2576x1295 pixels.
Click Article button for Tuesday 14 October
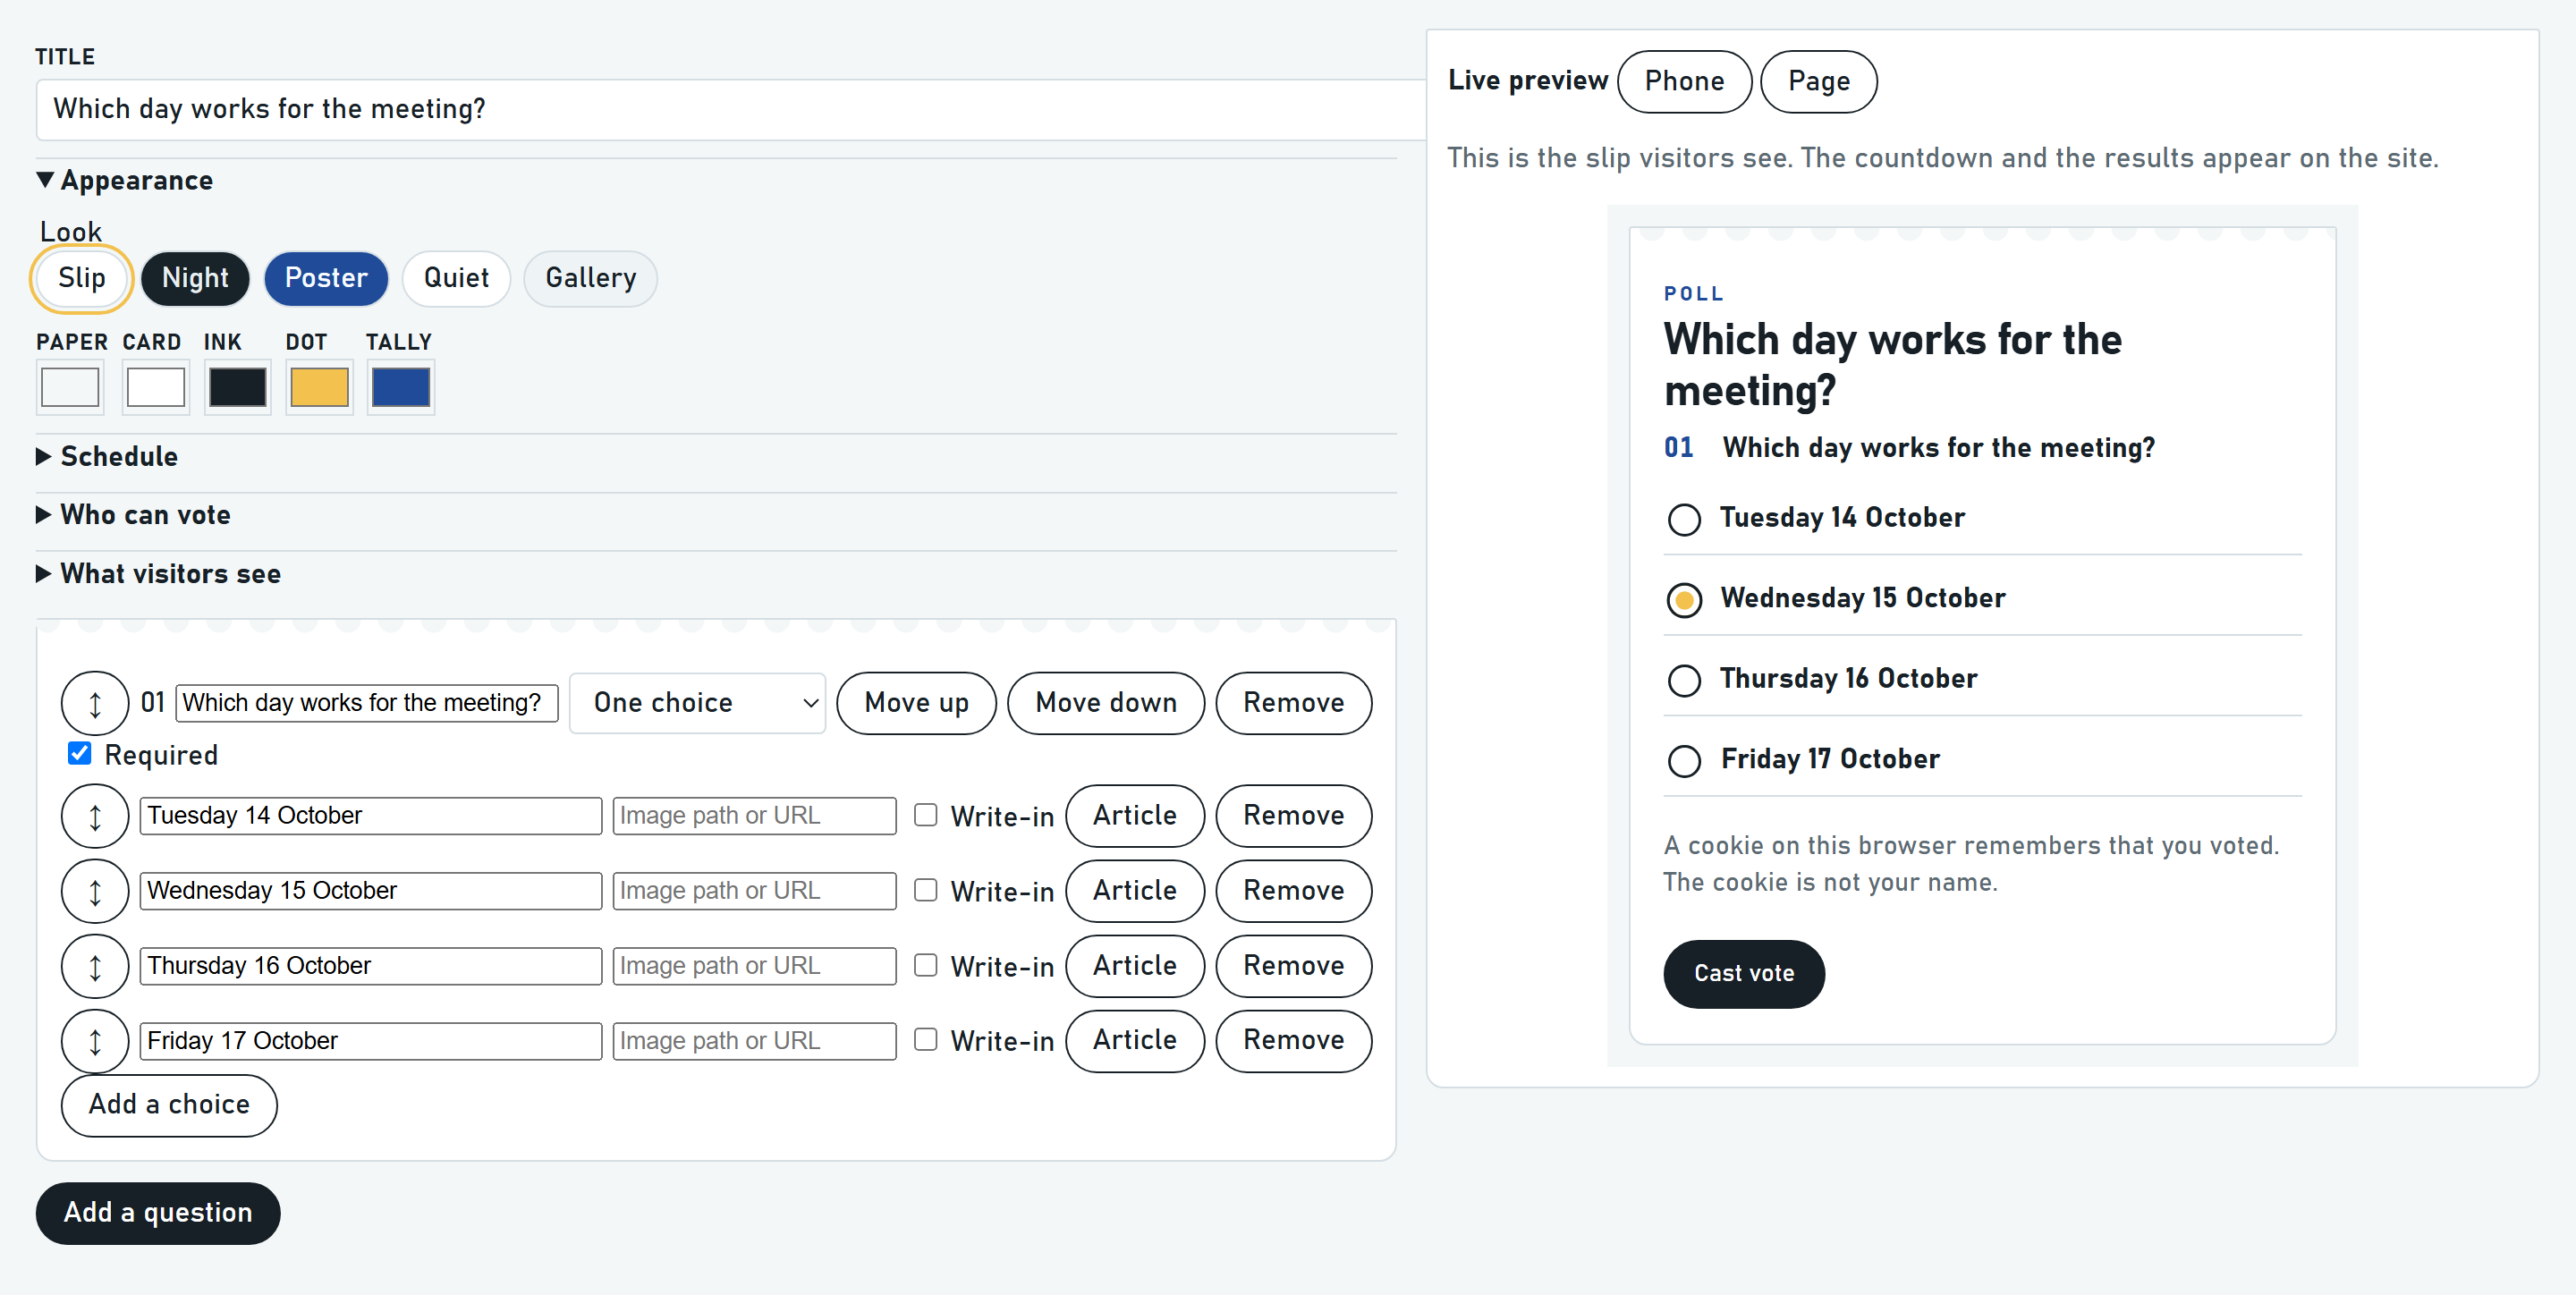(x=1135, y=816)
